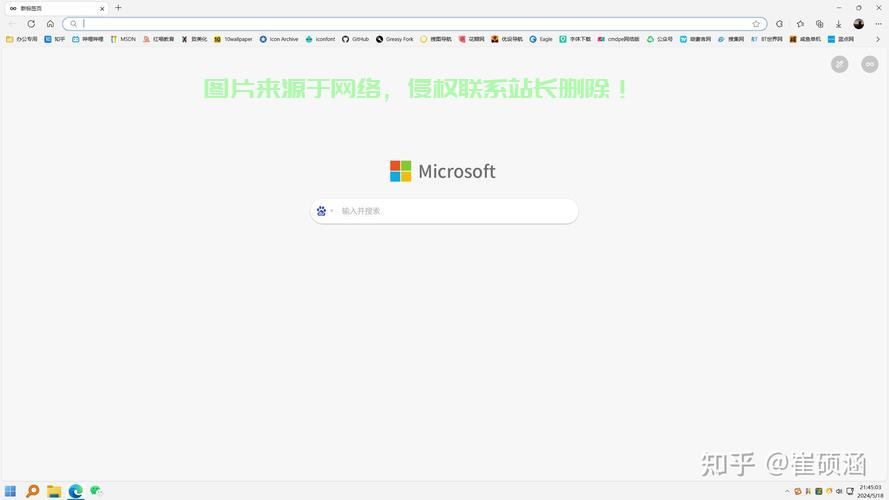Show more bookmarks with the chevron
The height and width of the screenshot is (500, 889).
coord(878,39)
